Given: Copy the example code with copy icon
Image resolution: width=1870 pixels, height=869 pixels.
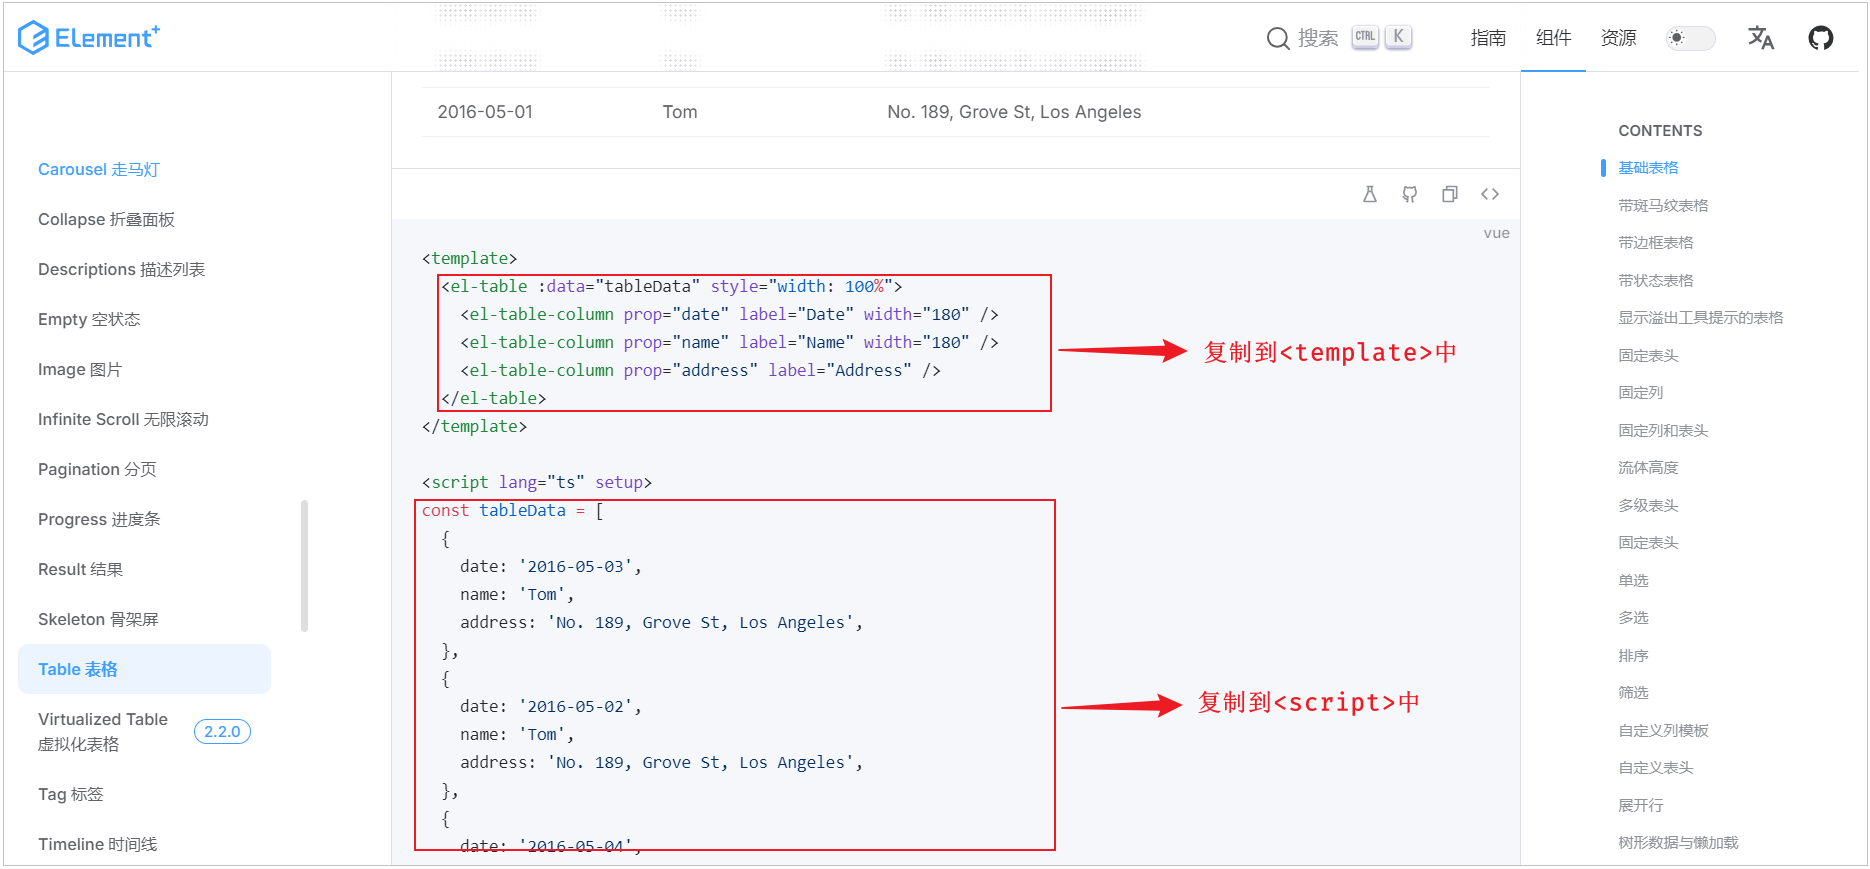Looking at the screenshot, I should [x=1449, y=194].
